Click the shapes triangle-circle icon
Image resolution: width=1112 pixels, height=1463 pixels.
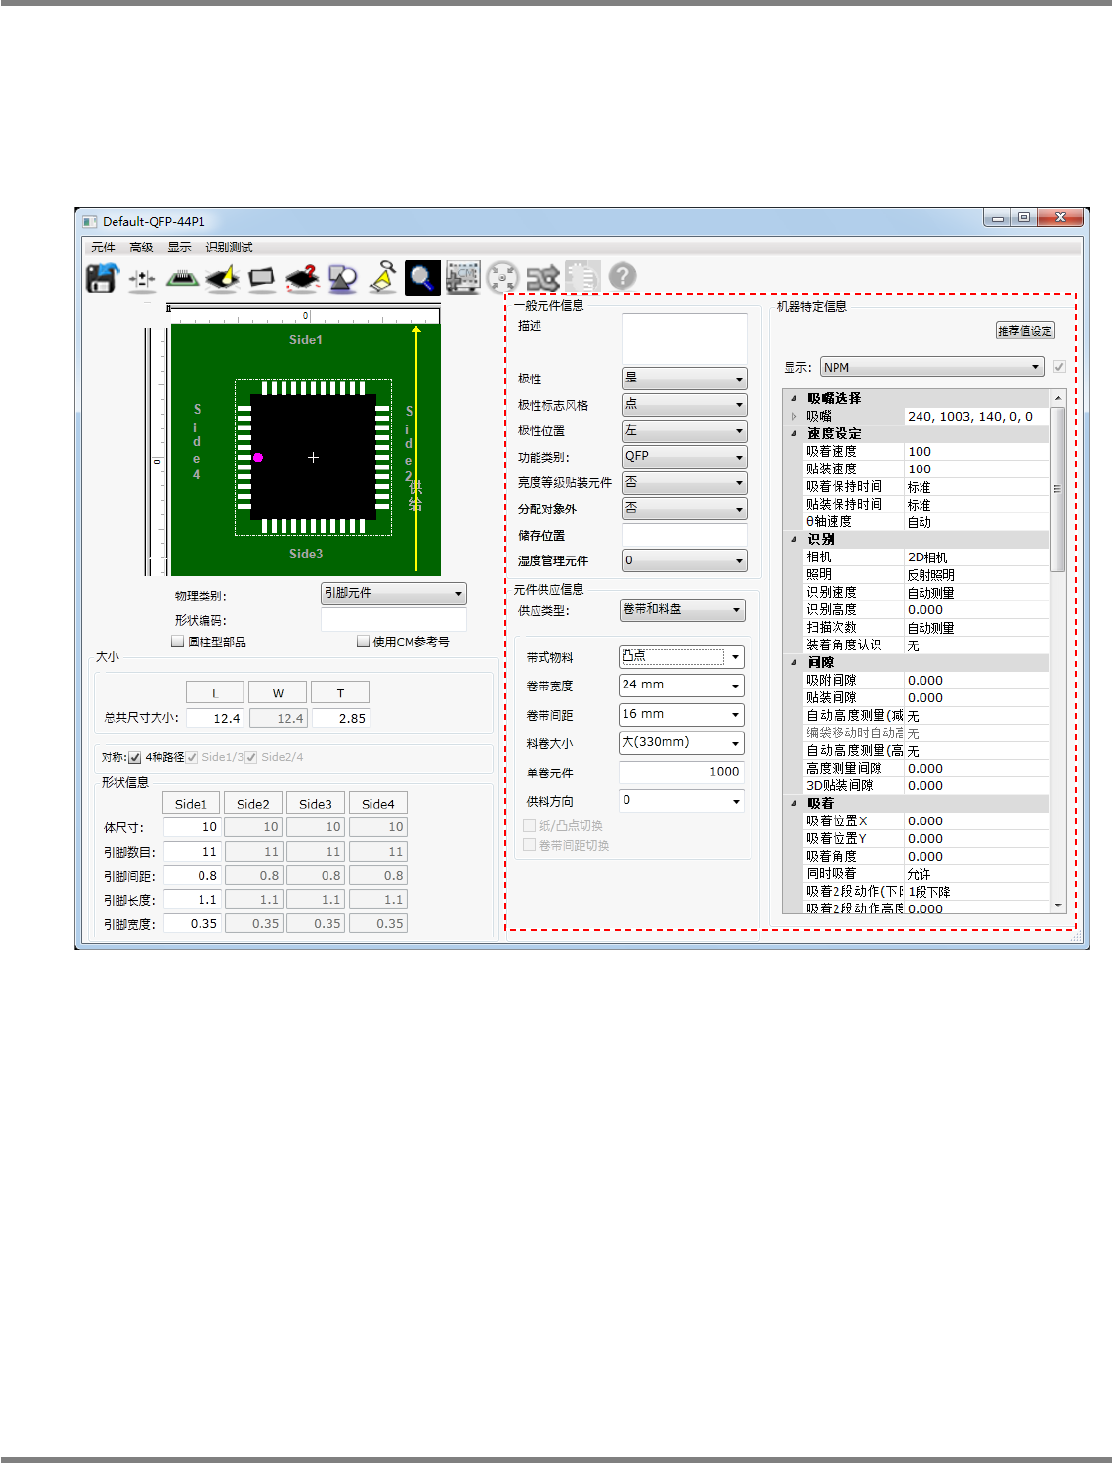342,278
